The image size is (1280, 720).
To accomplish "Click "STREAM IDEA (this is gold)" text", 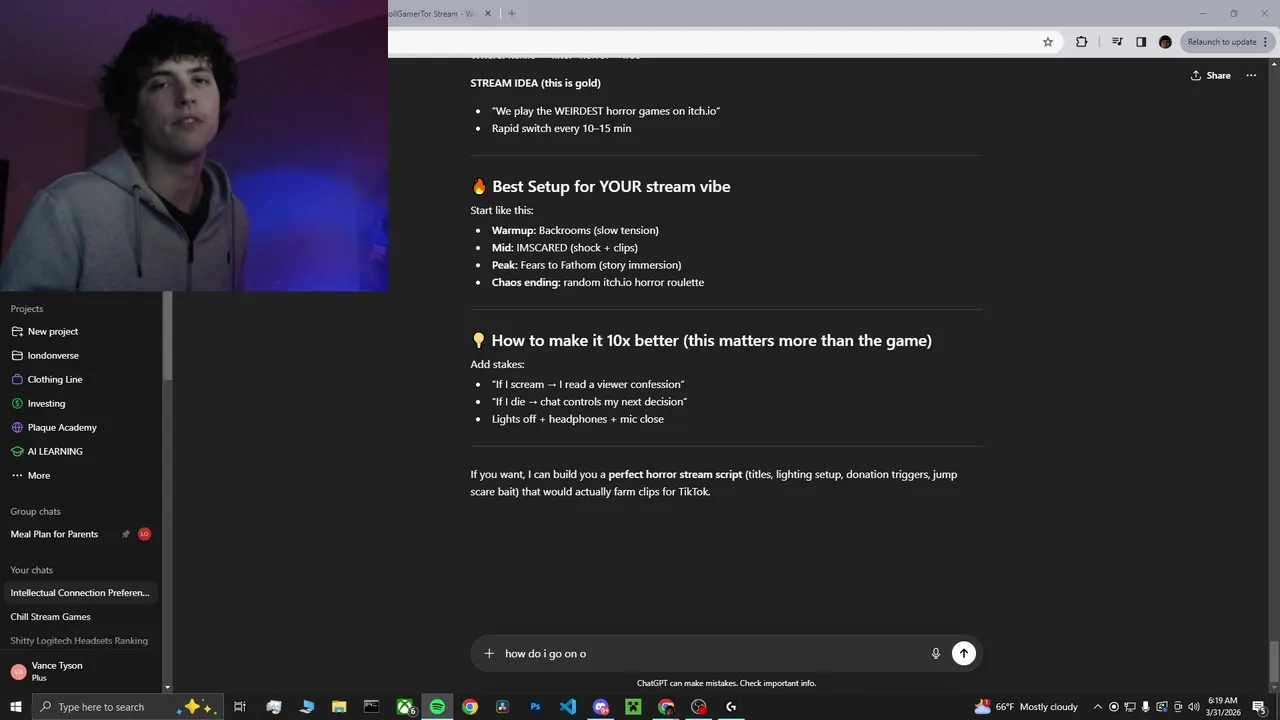I will pyautogui.click(x=535, y=83).
